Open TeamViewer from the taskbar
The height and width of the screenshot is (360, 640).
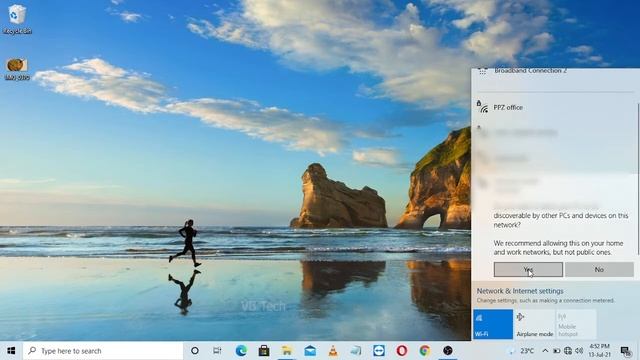click(x=379, y=351)
